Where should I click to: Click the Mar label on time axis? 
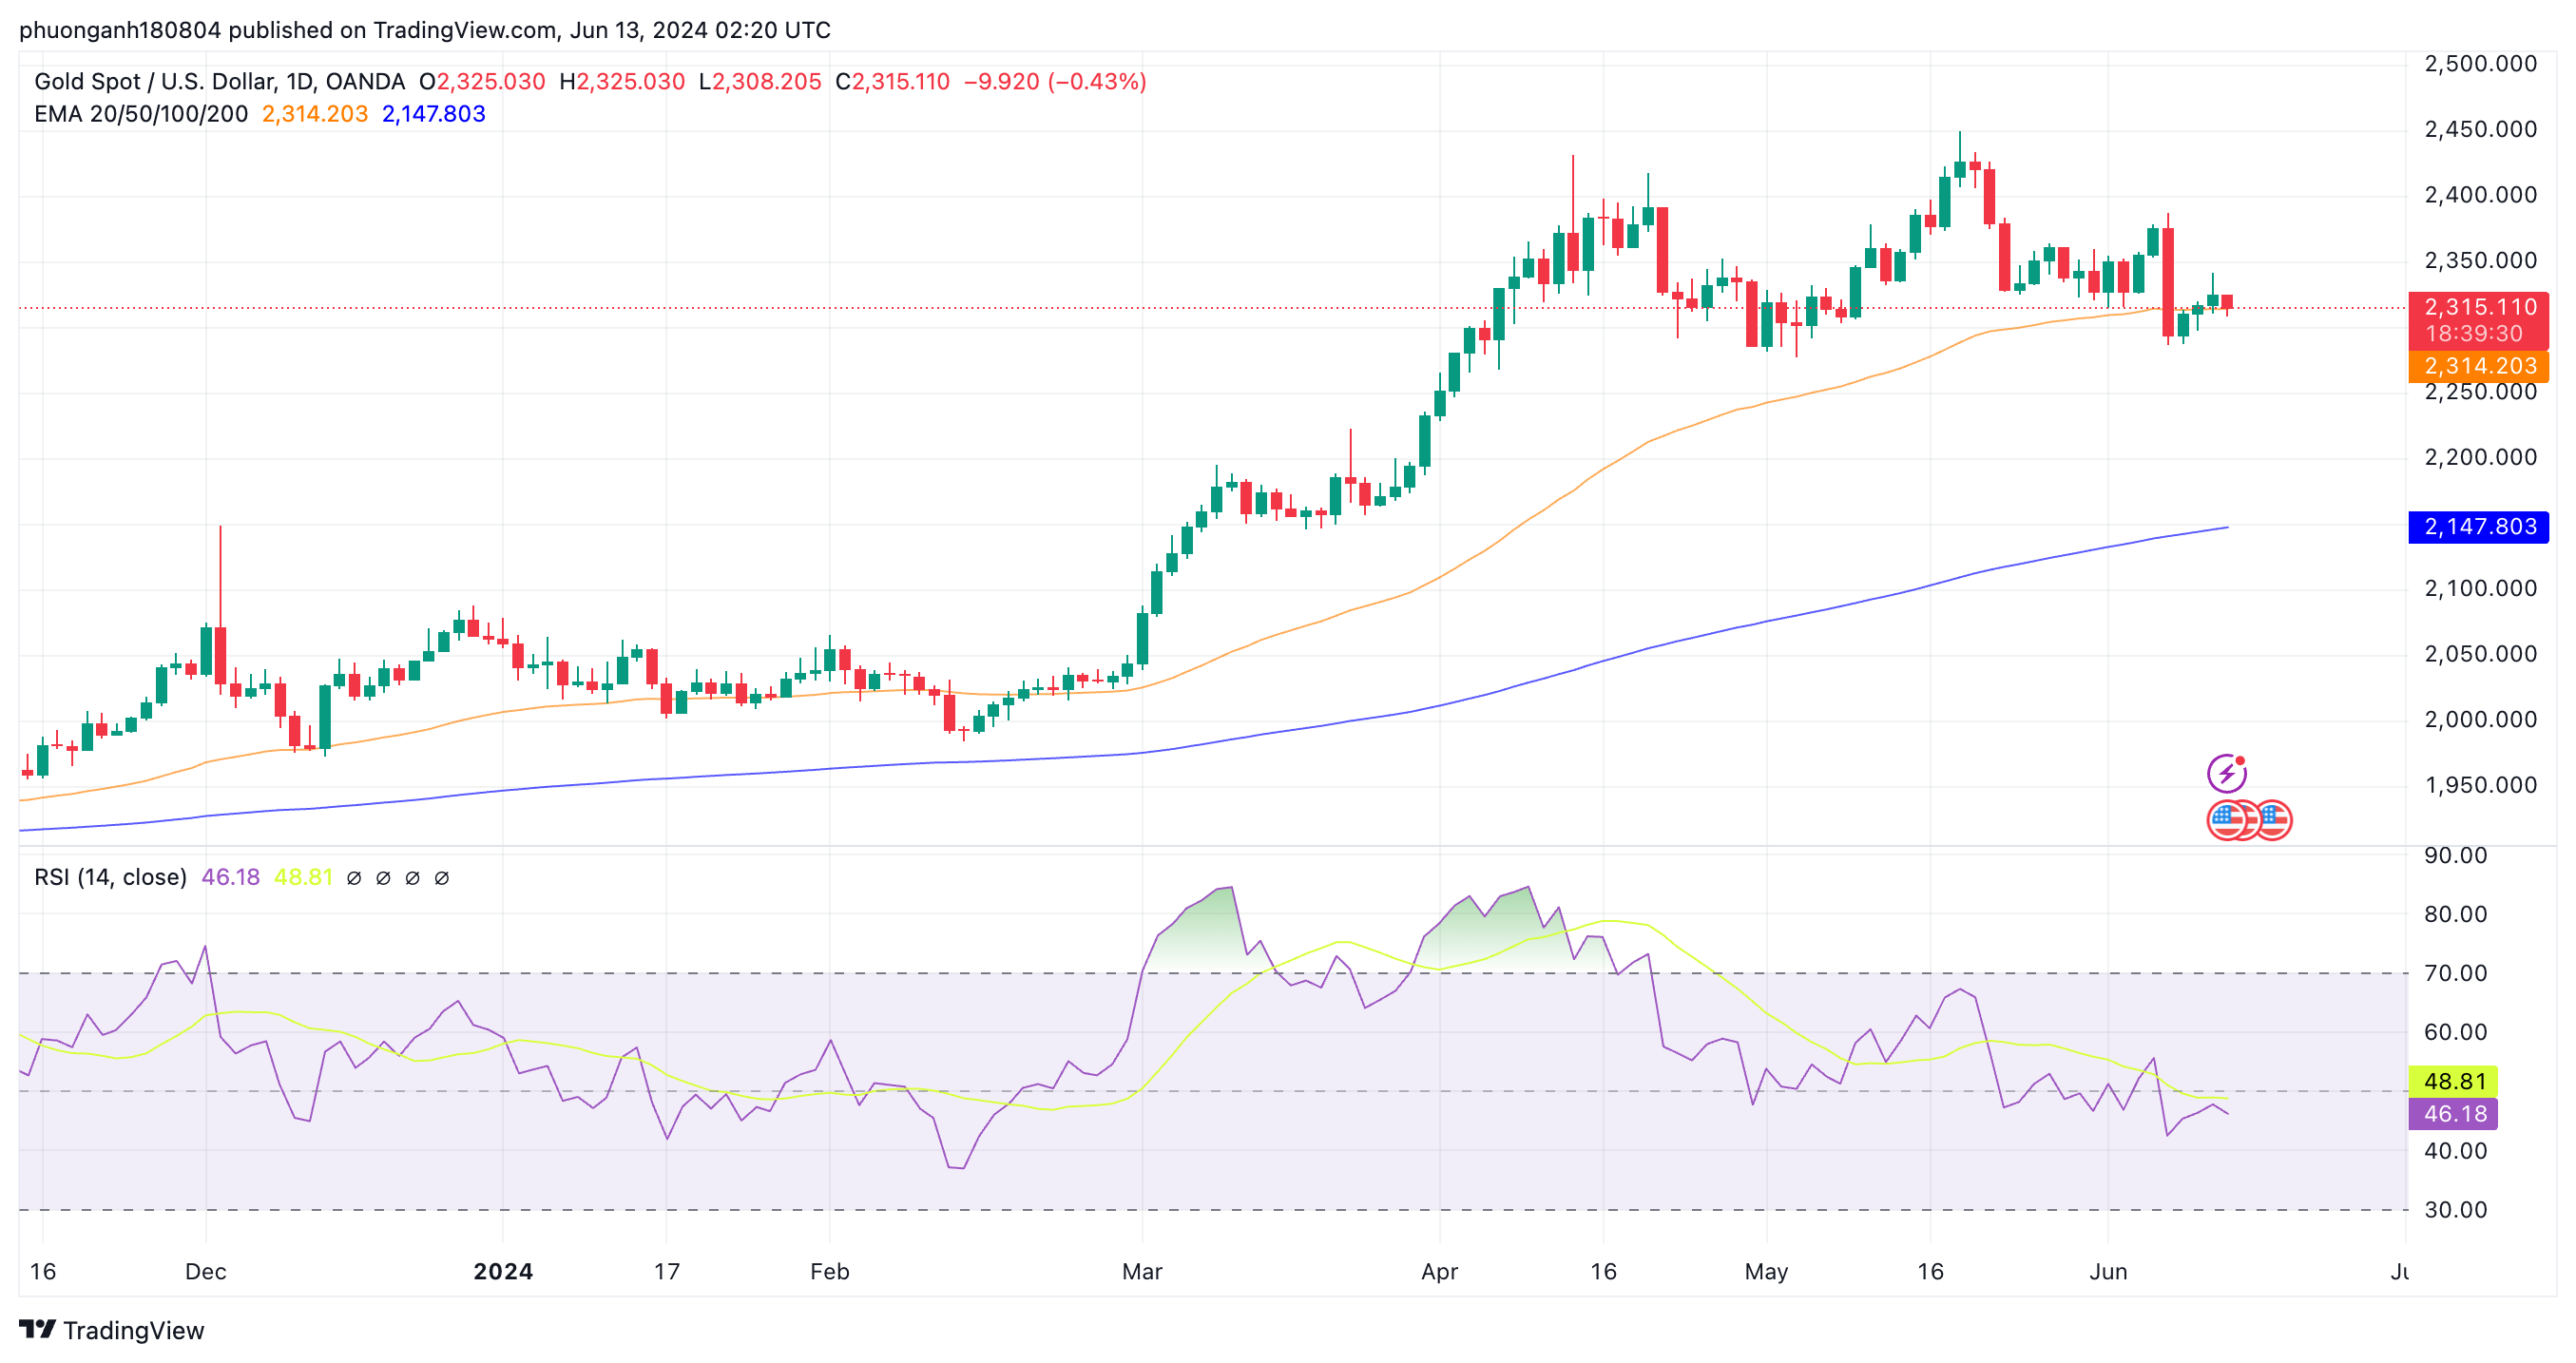tap(1142, 1272)
